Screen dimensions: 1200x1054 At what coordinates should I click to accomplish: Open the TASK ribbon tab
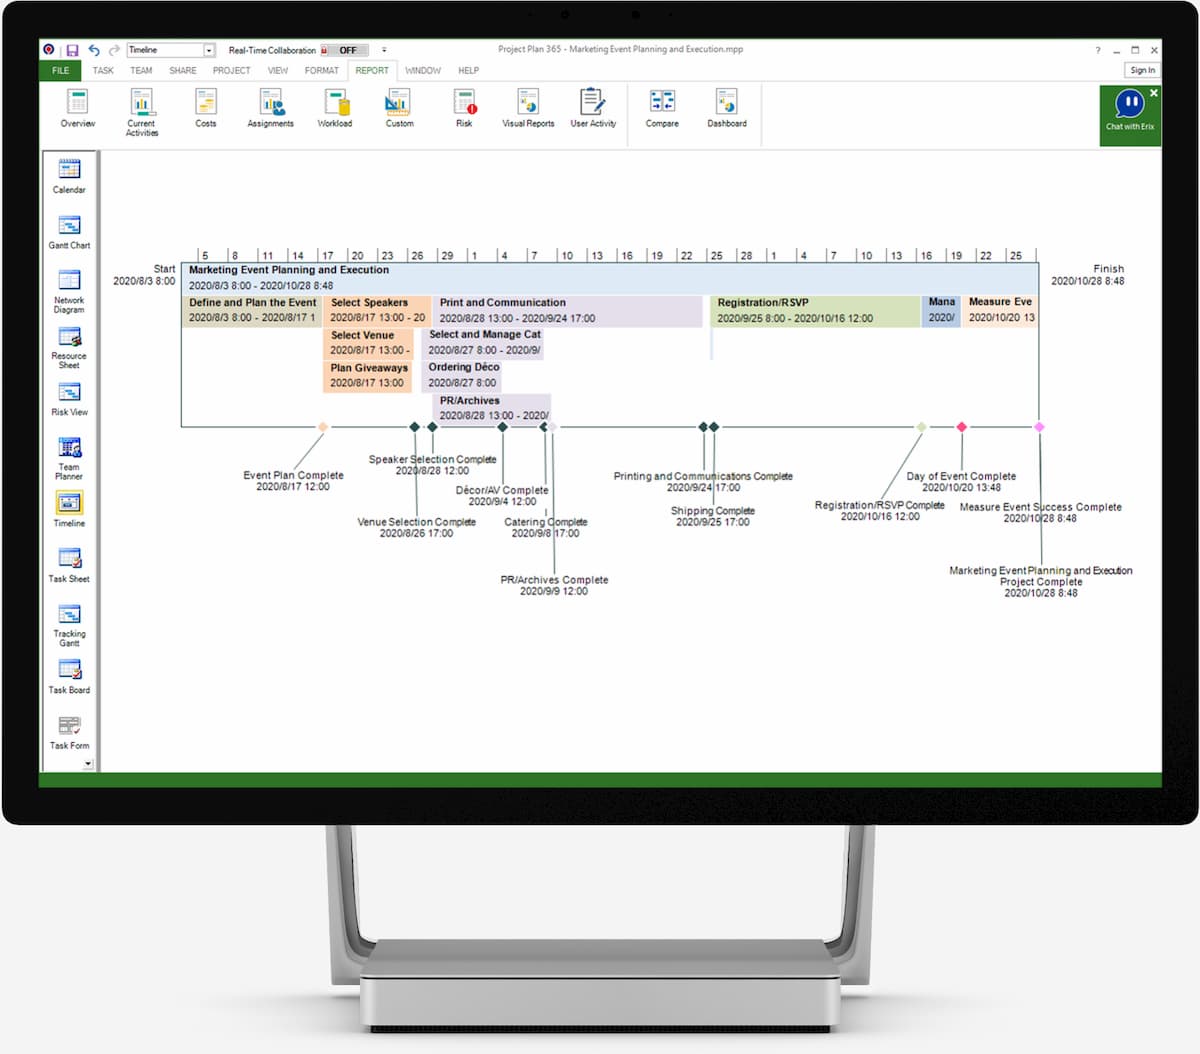103,71
